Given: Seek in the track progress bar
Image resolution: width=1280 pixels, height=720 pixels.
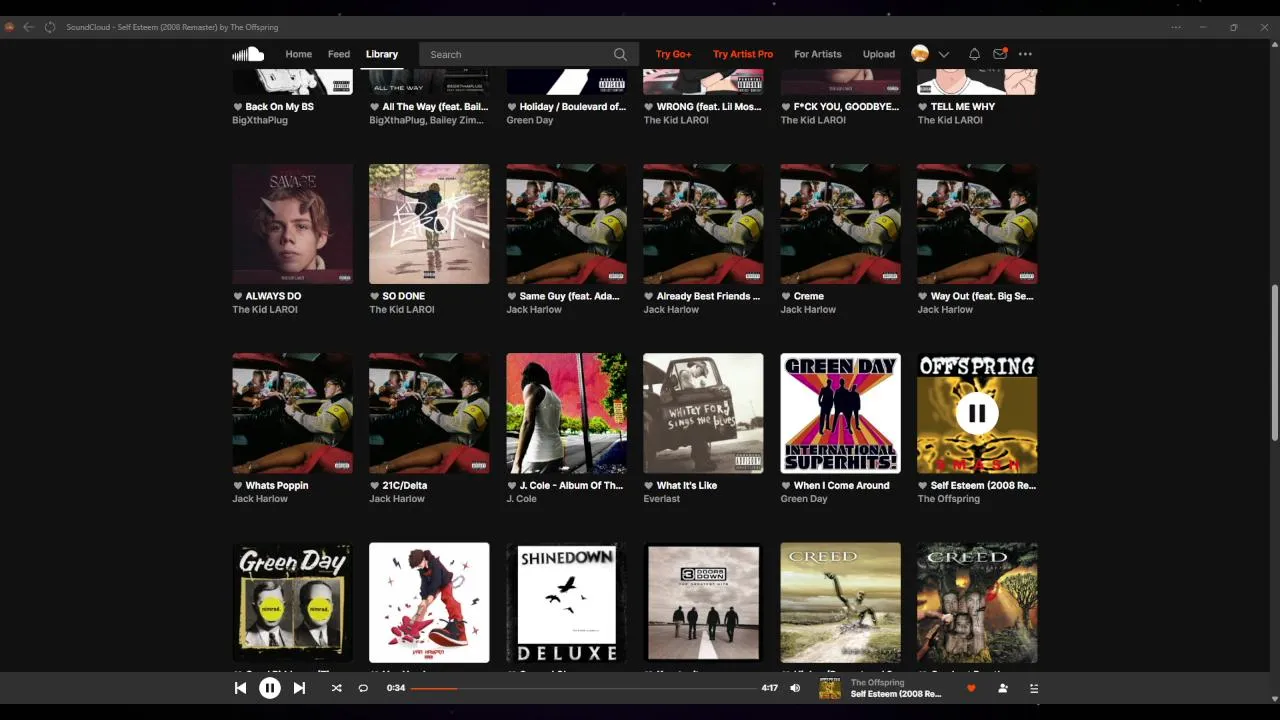Looking at the screenshot, I should click(x=584, y=688).
